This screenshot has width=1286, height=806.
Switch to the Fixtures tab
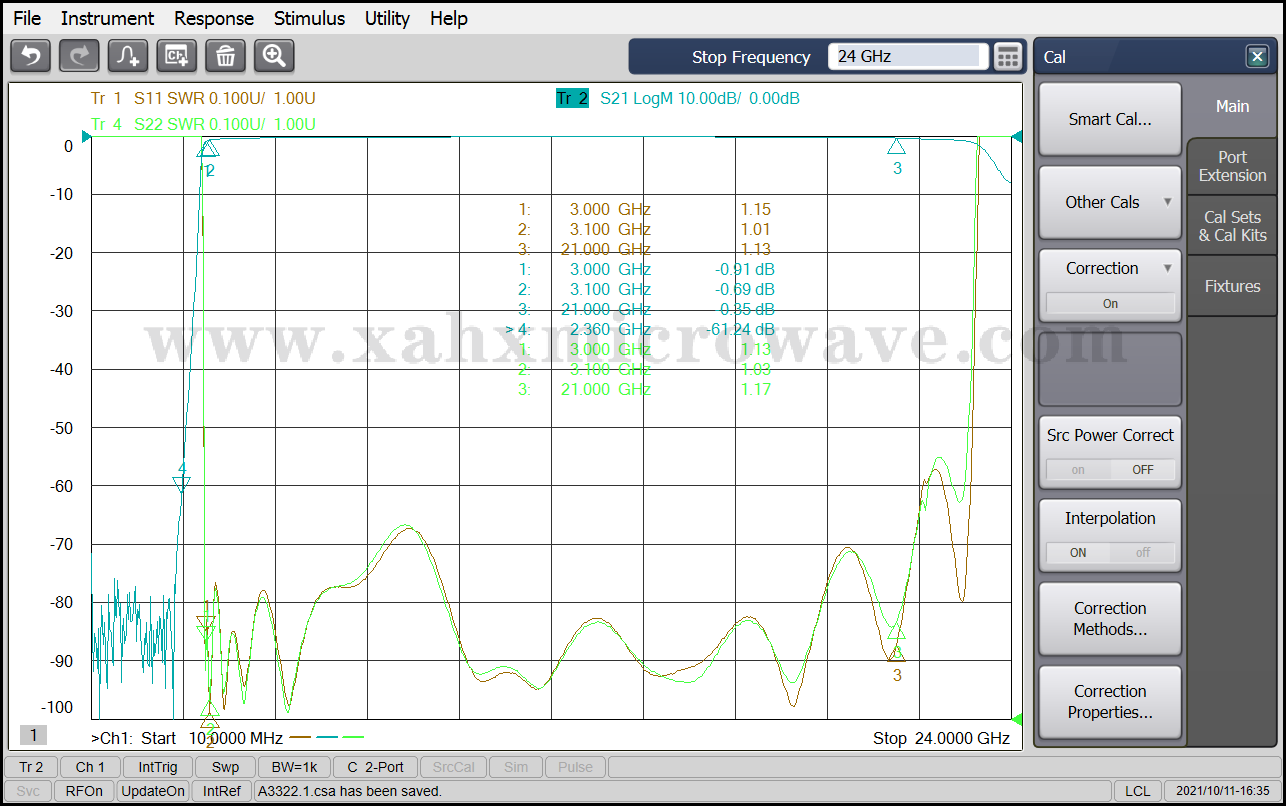[x=1232, y=286]
